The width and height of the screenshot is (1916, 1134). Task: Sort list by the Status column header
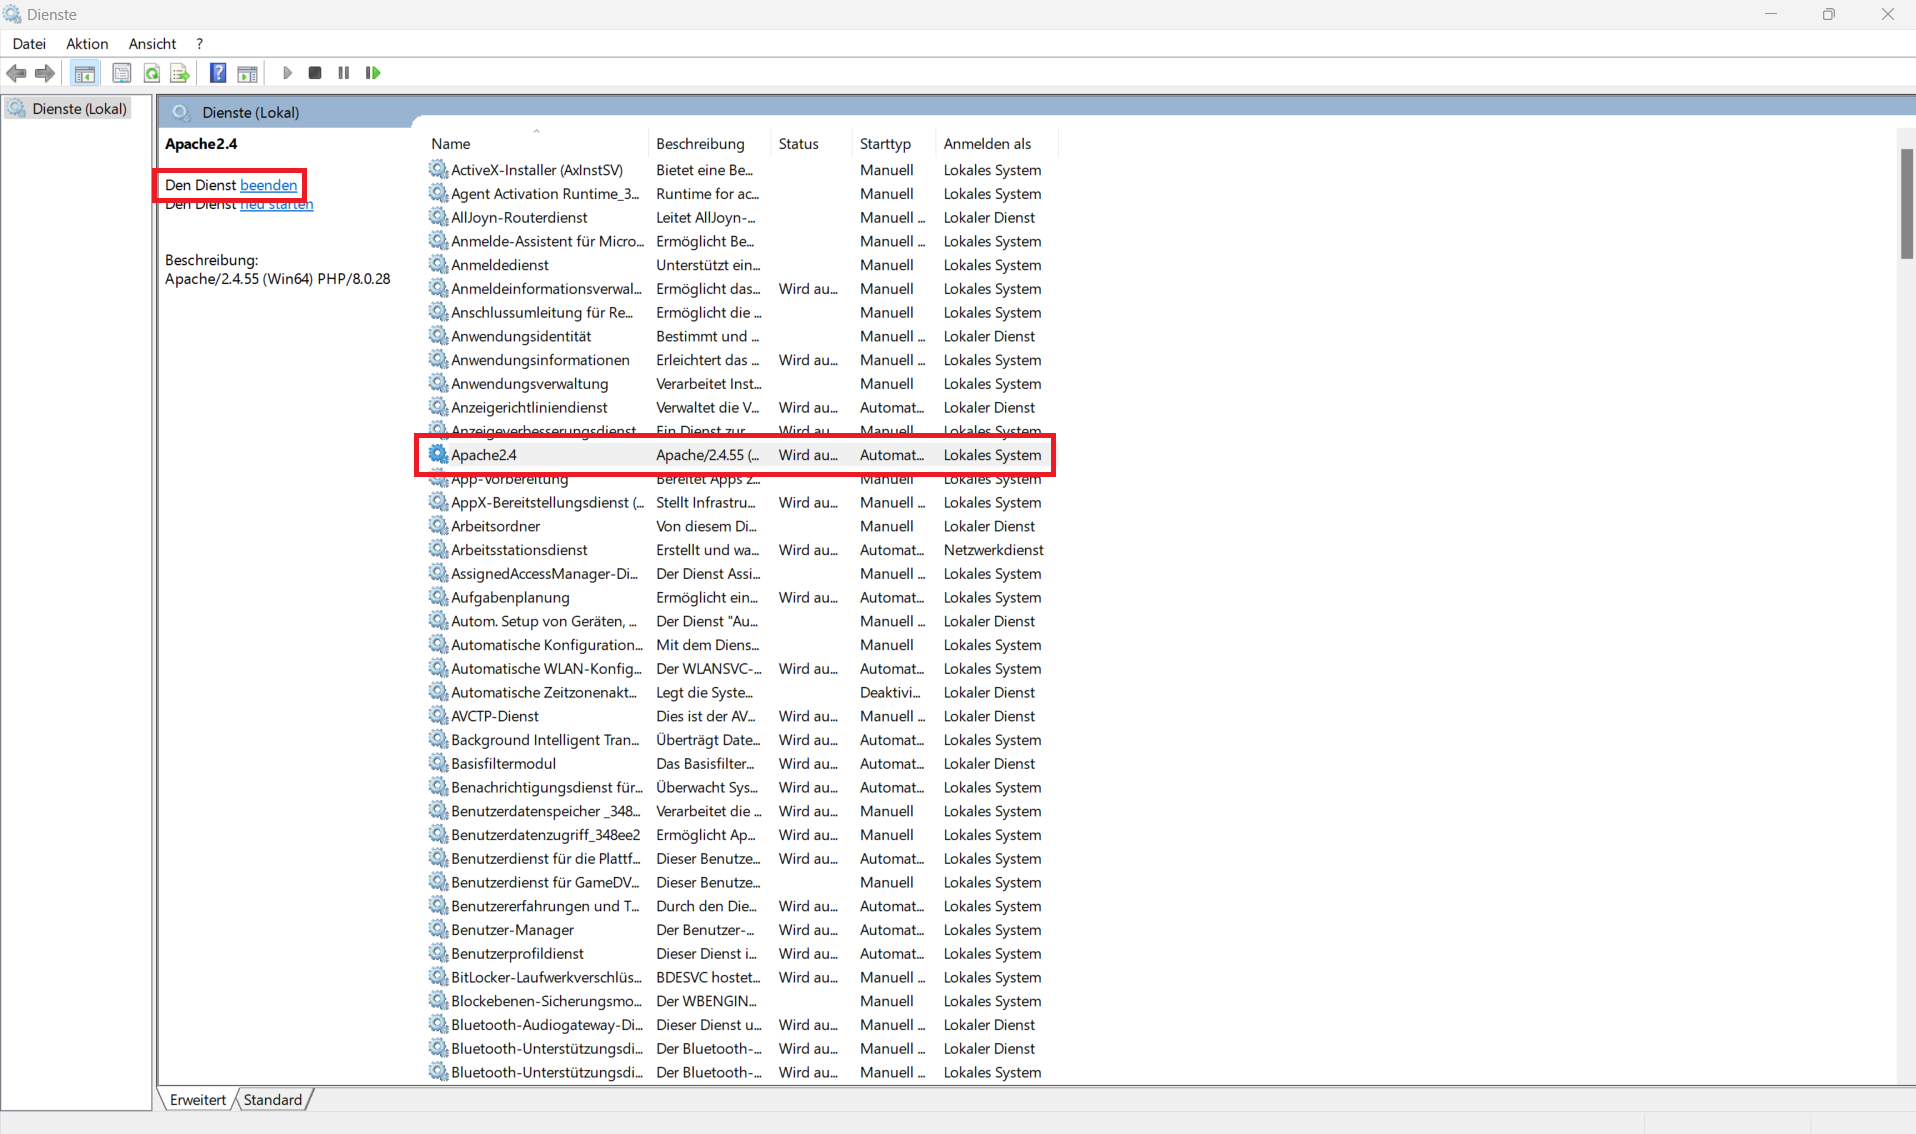[x=798, y=144]
